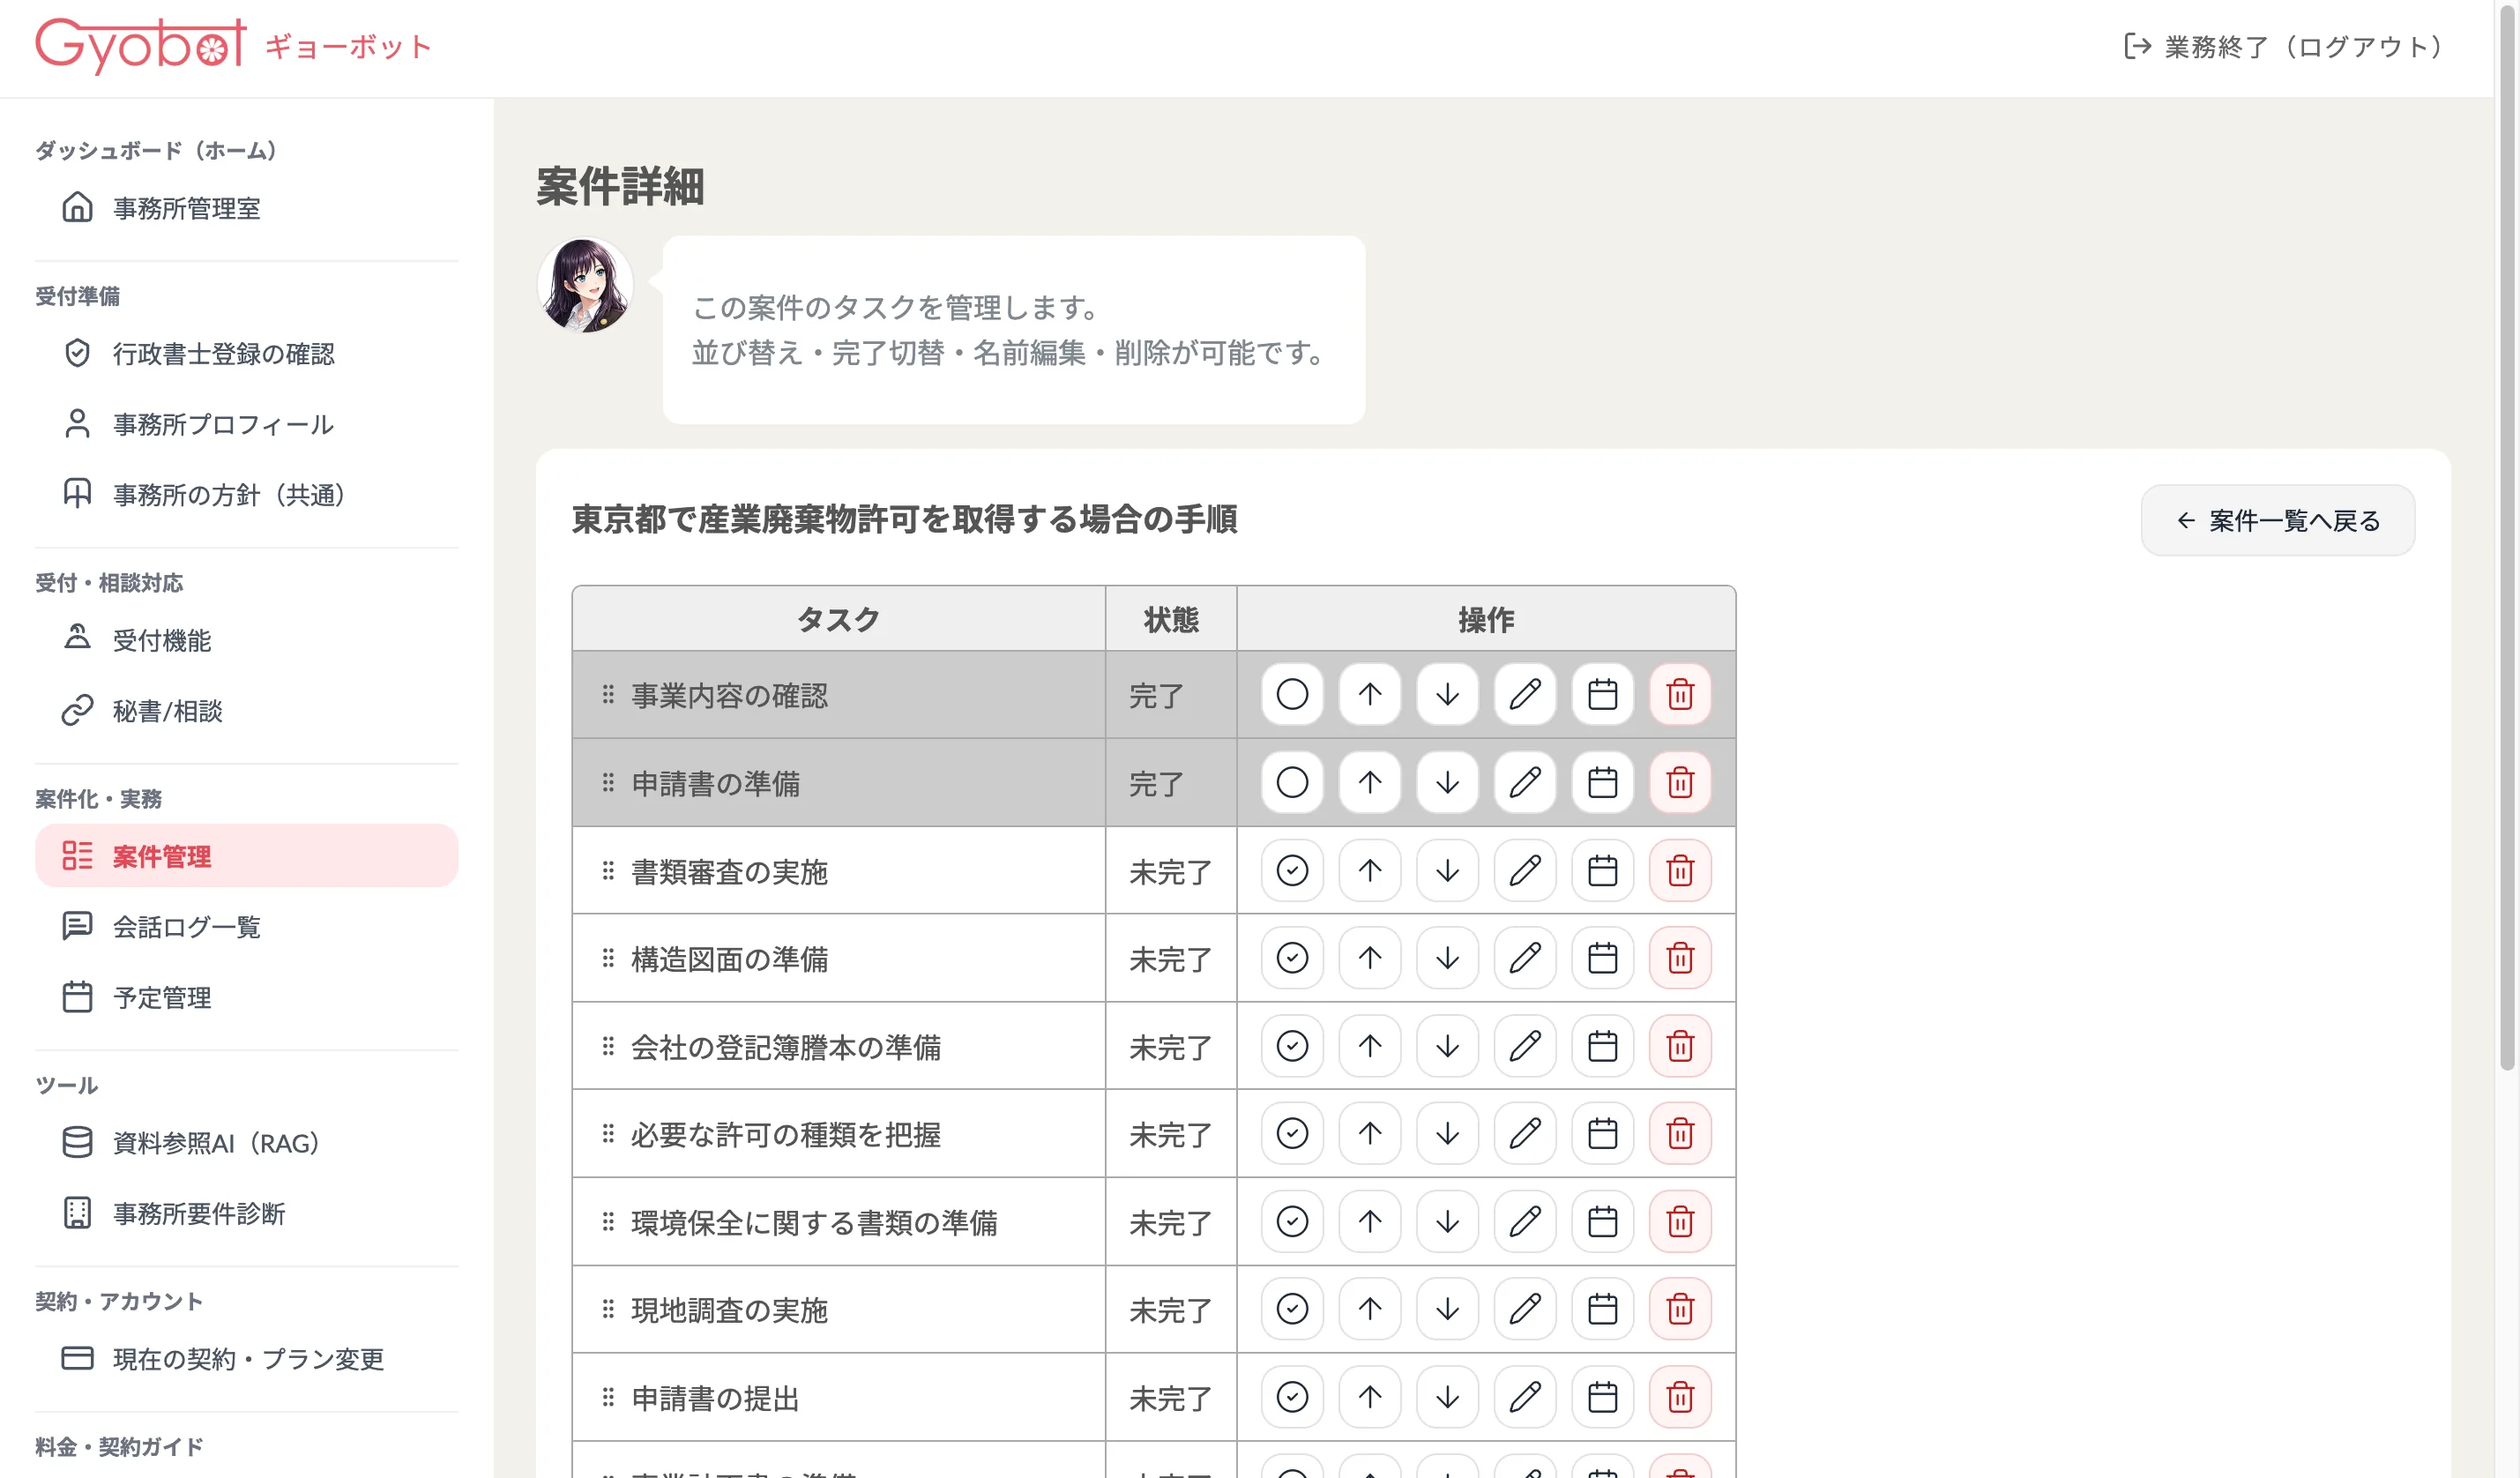Screen dimensions: 2520x1478
Task: Click 案件一覧へ戻る button
Action: tap(2277, 521)
